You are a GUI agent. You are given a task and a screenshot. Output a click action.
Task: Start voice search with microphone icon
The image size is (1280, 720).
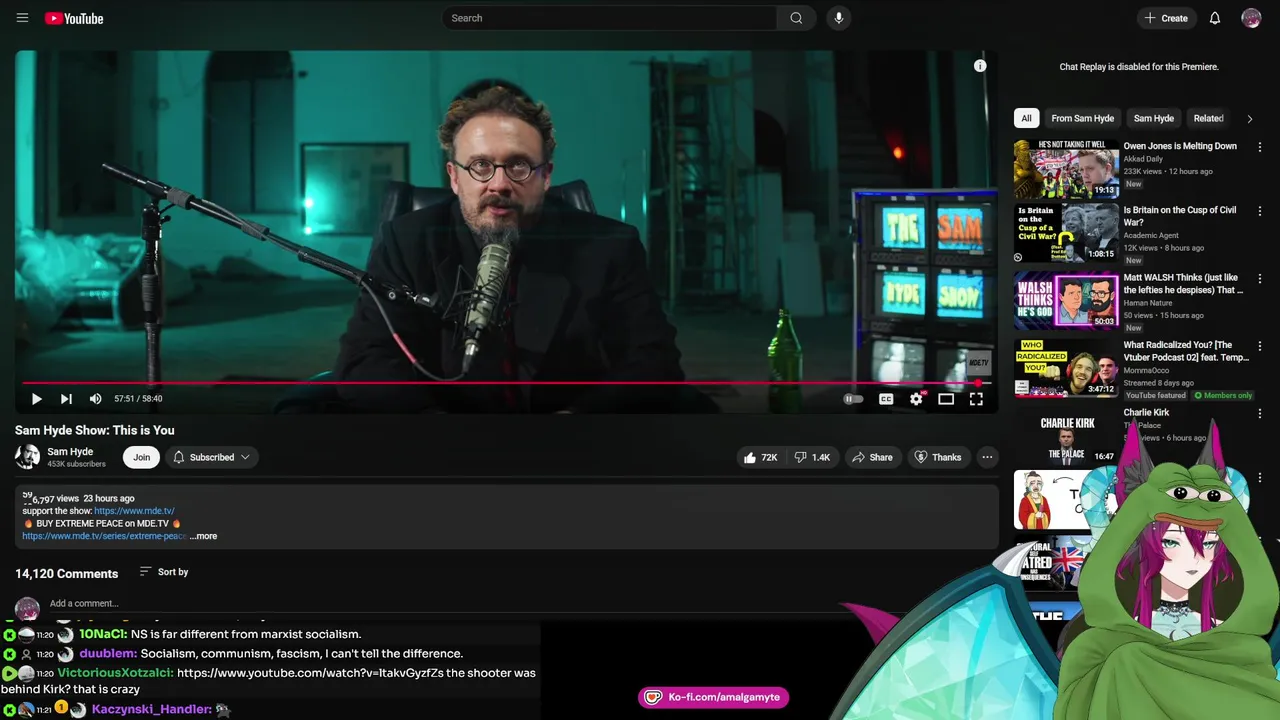pyautogui.click(x=838, y=18)
